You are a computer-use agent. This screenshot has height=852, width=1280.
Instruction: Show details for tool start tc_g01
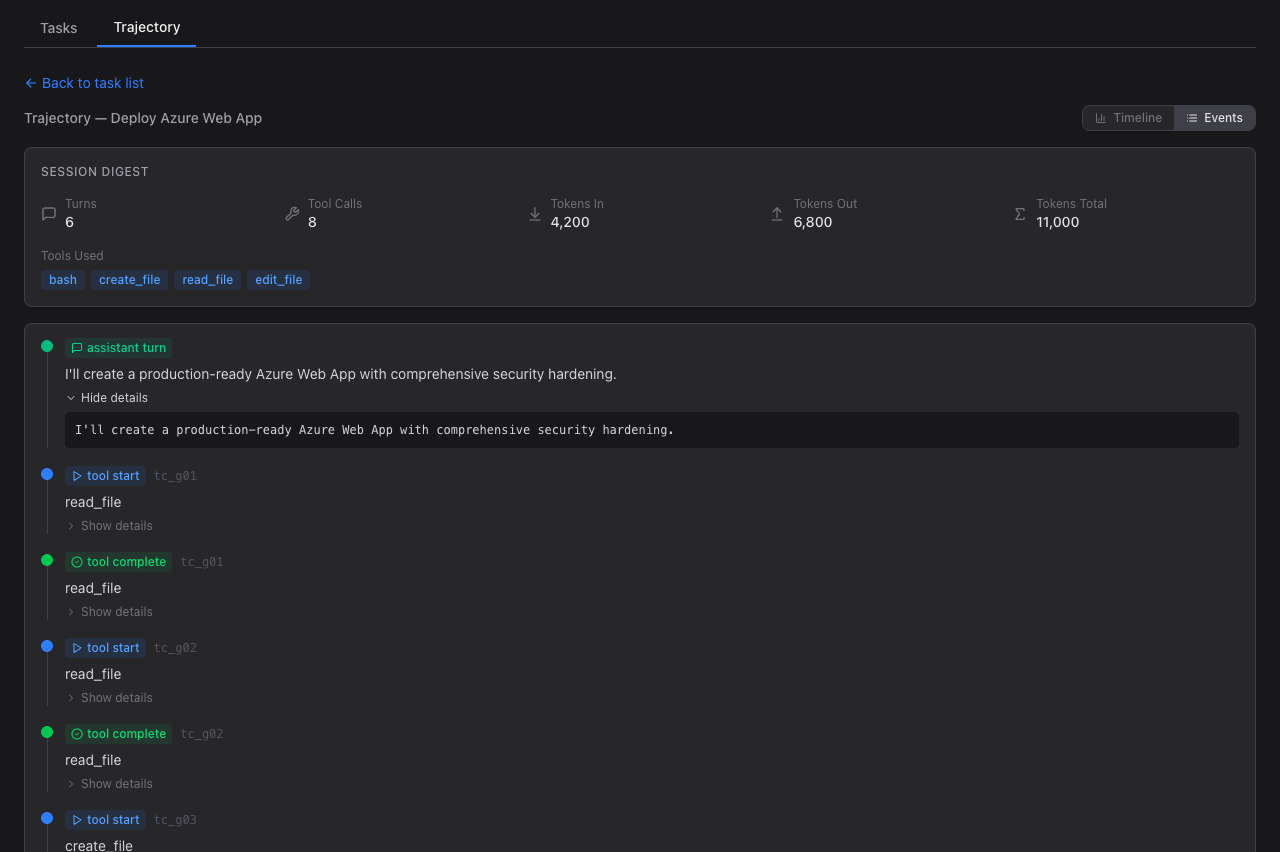pos(109,526)
